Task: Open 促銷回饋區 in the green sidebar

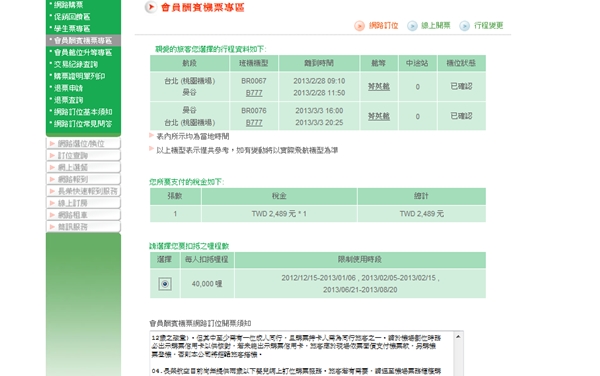Action: coord(72,16)
